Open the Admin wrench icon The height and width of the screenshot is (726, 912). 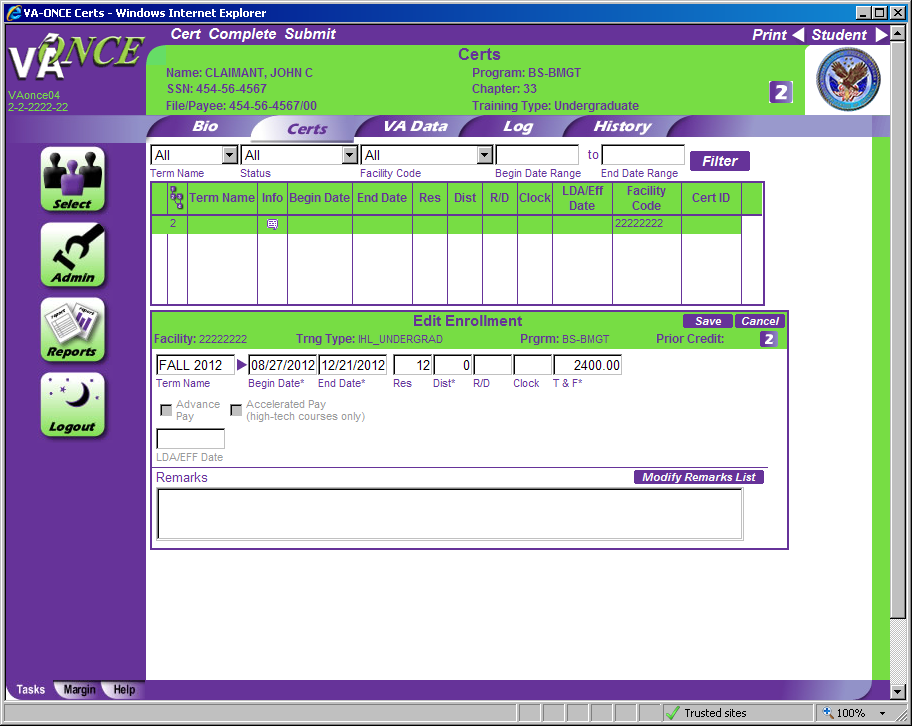click(73, 254)
